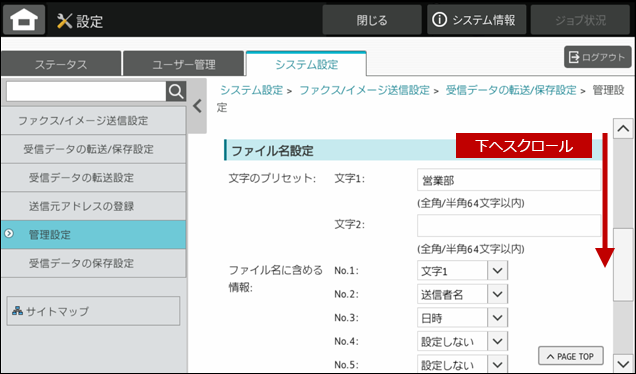
Task: Click arrow icon beside 管理設定
Action: click(9, 234)
